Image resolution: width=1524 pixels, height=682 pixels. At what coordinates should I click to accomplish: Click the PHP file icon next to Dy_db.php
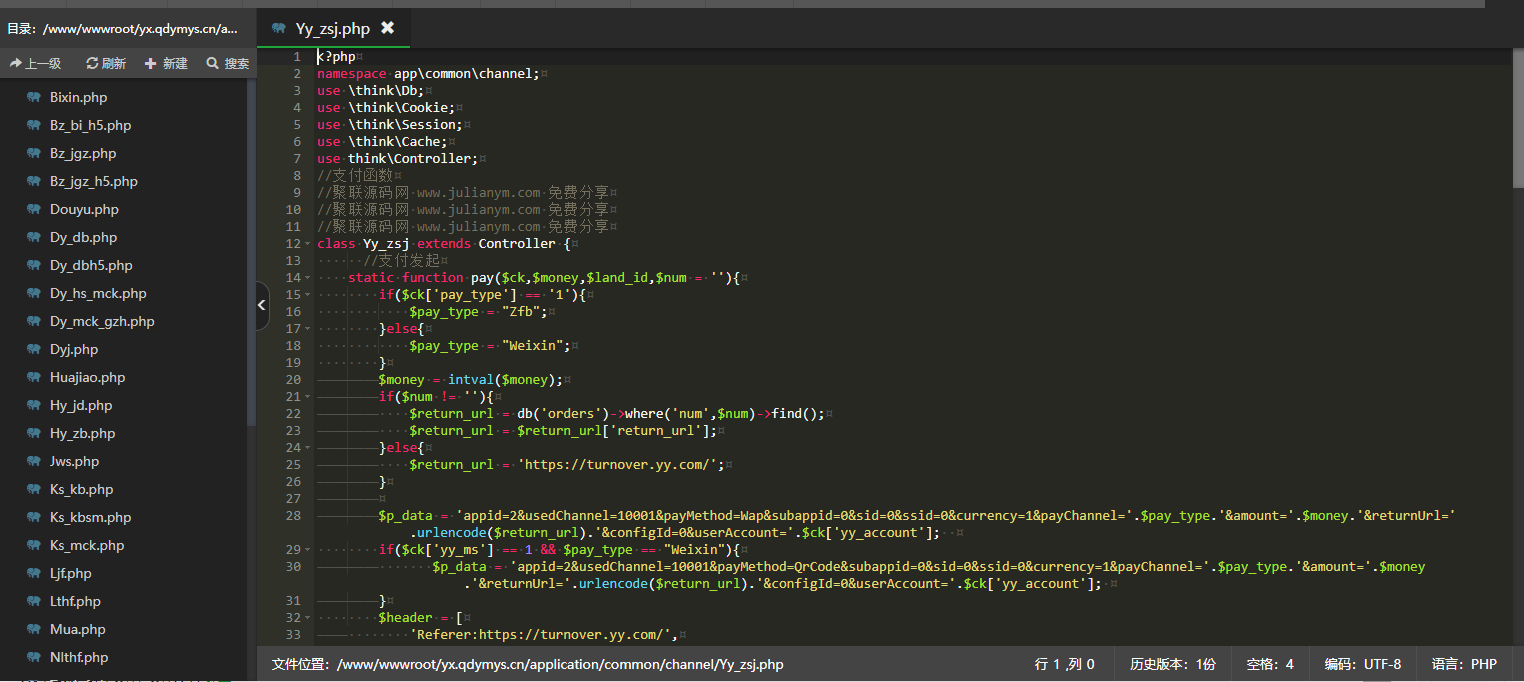[33, 237]
